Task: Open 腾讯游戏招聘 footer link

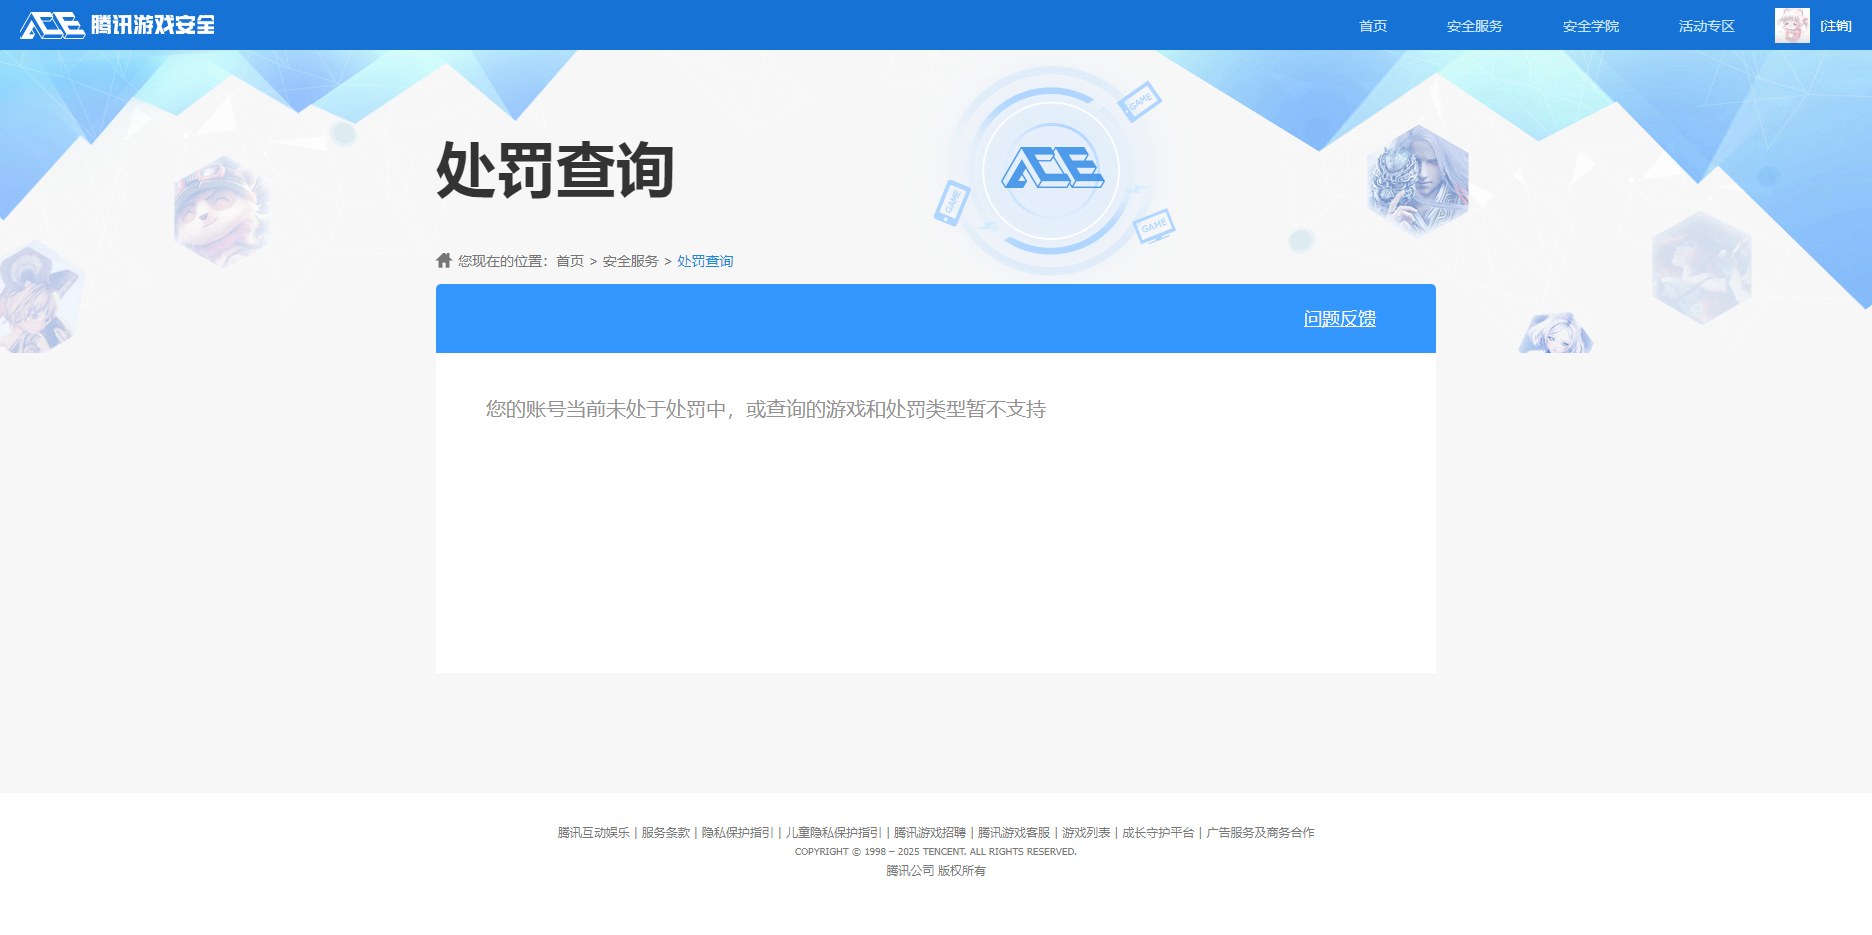Action: pyautogui.click(x=930, y=832)
